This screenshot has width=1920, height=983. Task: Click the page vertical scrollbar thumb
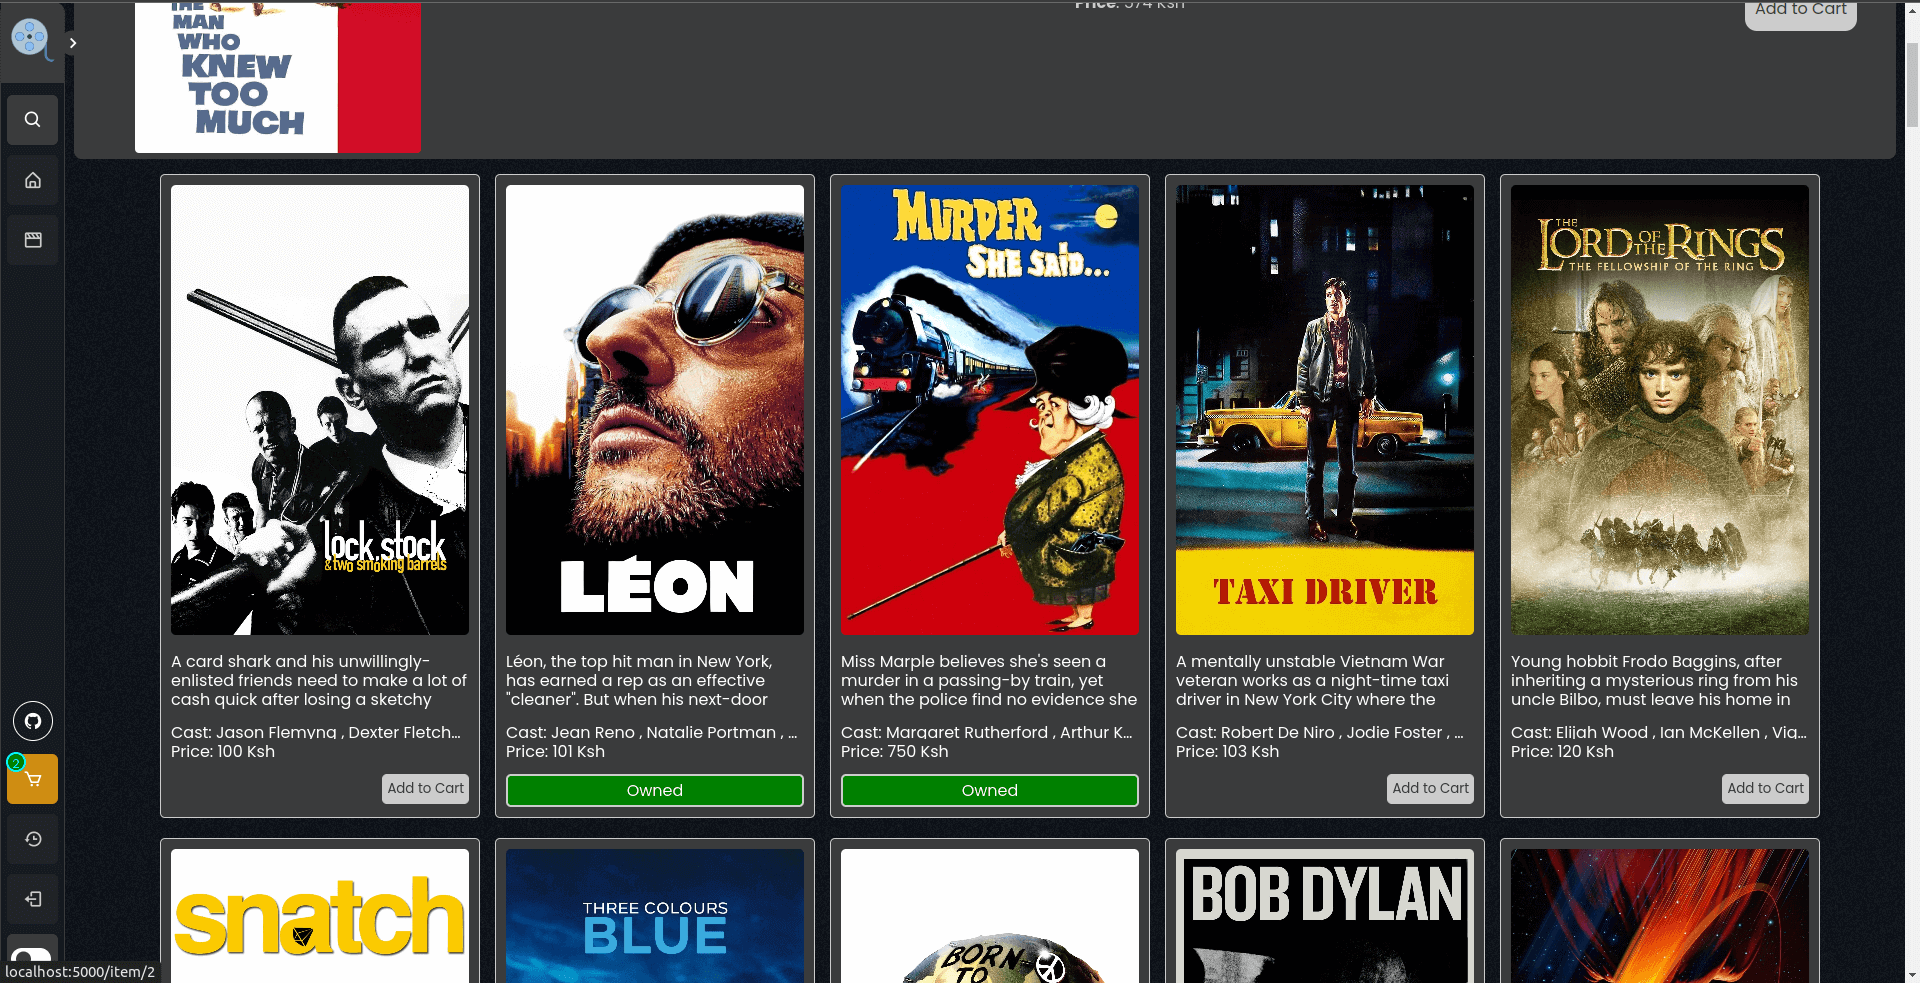tap(1912, 85)
